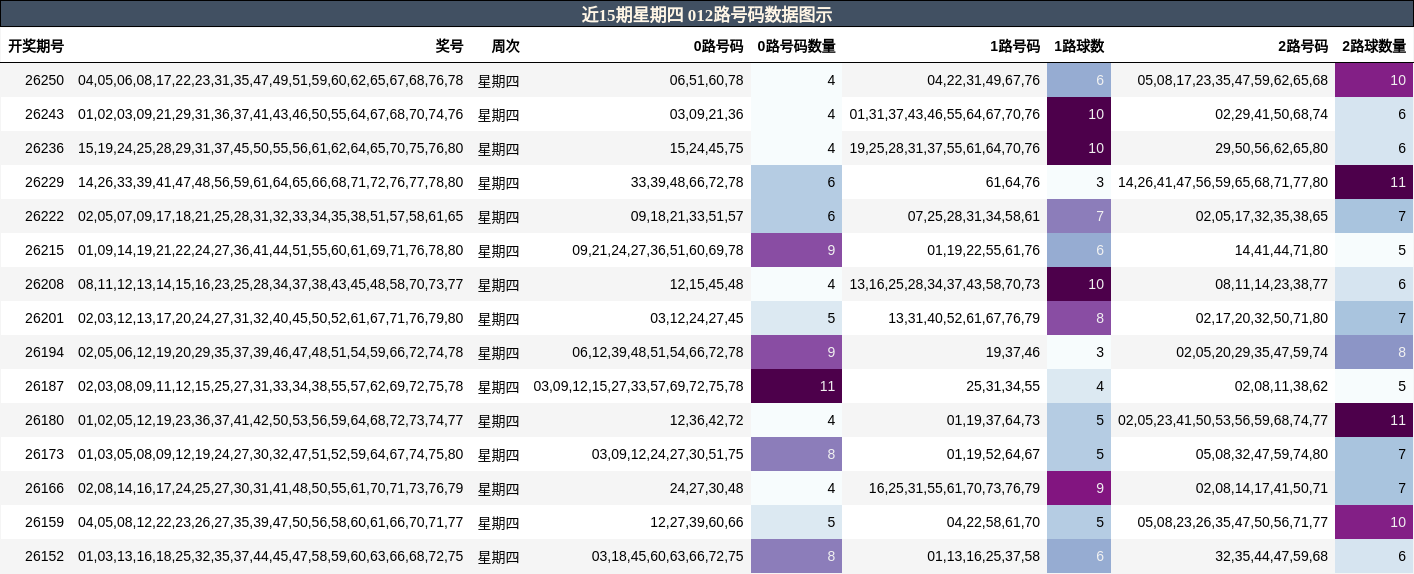Select the 0路号码数量 column header
This screenshot has width=1414, height=574.
click(x=796, y=46)
